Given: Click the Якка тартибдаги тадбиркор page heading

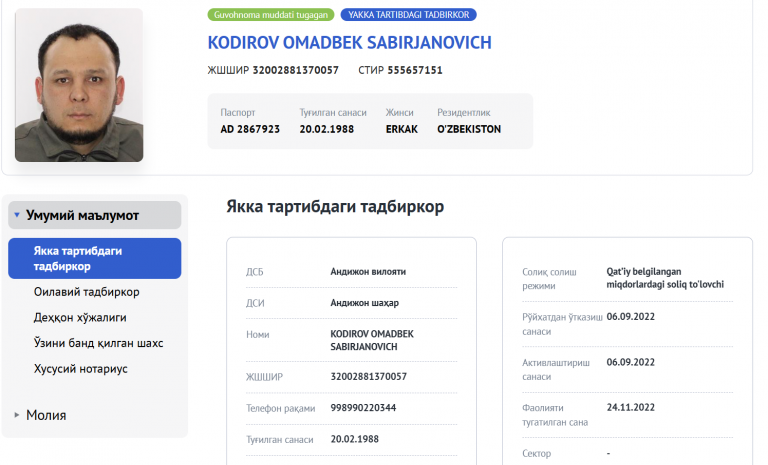Looking at the screenshot, I should [x=335, y=206].
